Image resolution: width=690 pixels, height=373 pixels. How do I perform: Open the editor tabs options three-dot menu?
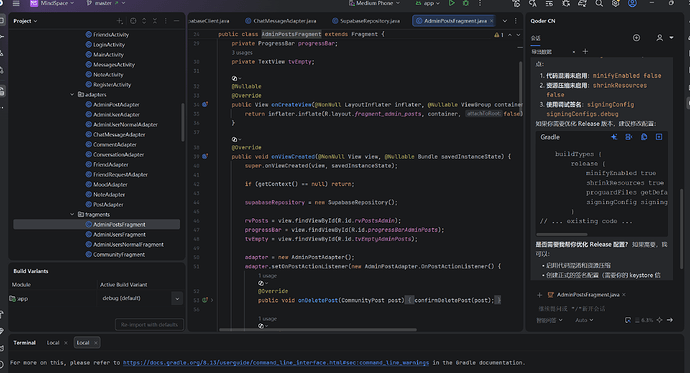tap(516, 21)
